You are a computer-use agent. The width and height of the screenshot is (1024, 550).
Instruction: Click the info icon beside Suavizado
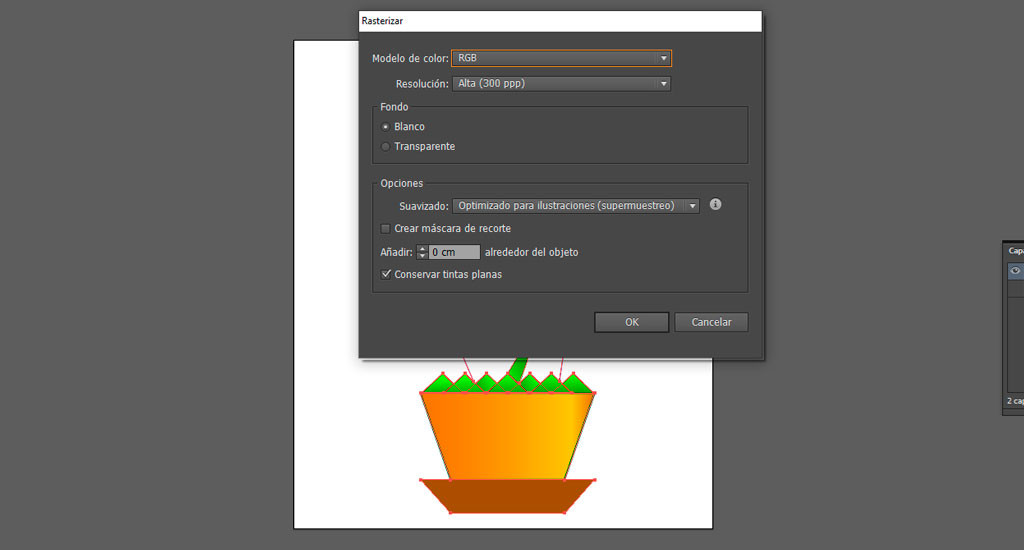715,205
